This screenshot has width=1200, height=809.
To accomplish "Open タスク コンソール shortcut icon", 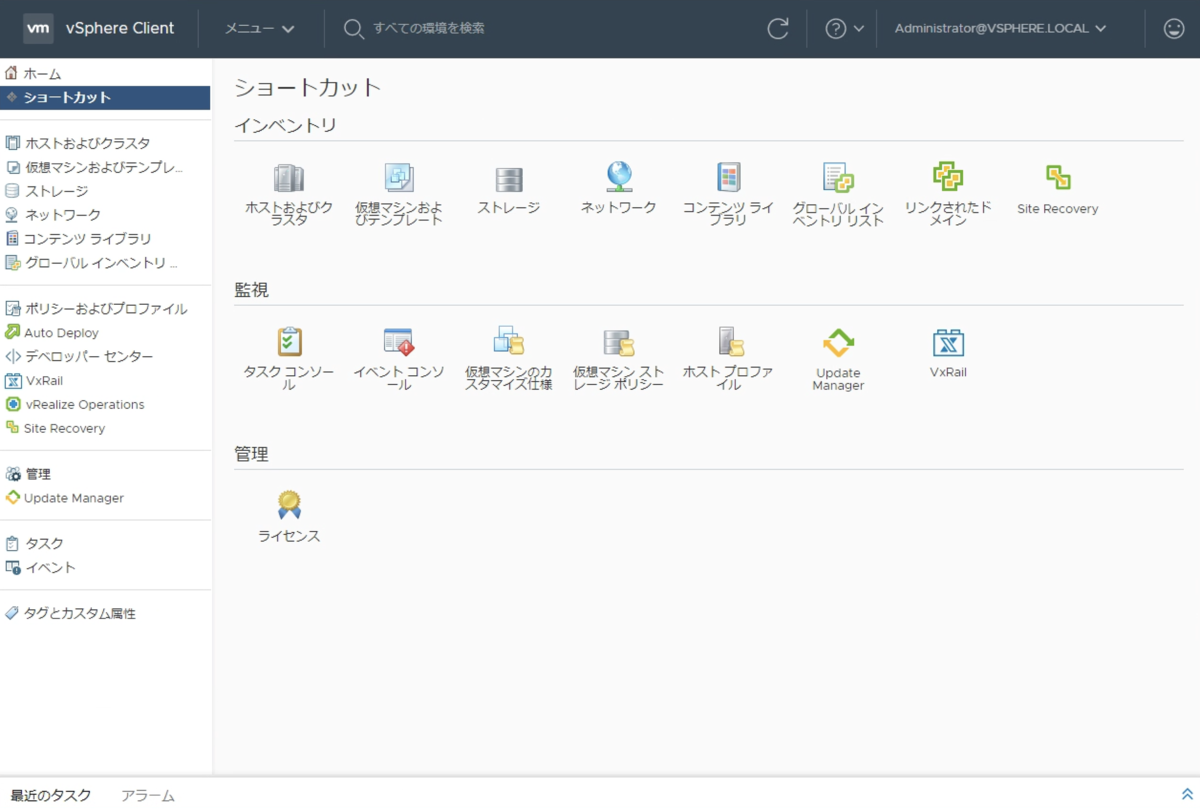I will 288,342.
